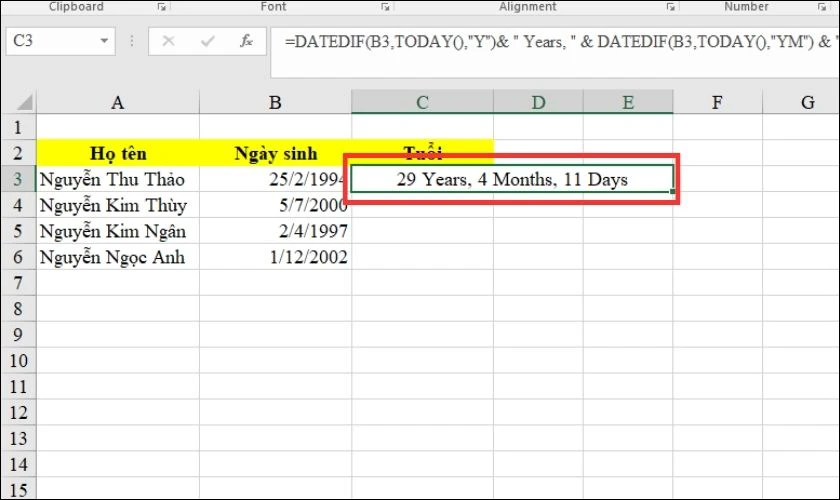Click the formula bar options dots
Screen dimensions: 840x500
(132, 41)
